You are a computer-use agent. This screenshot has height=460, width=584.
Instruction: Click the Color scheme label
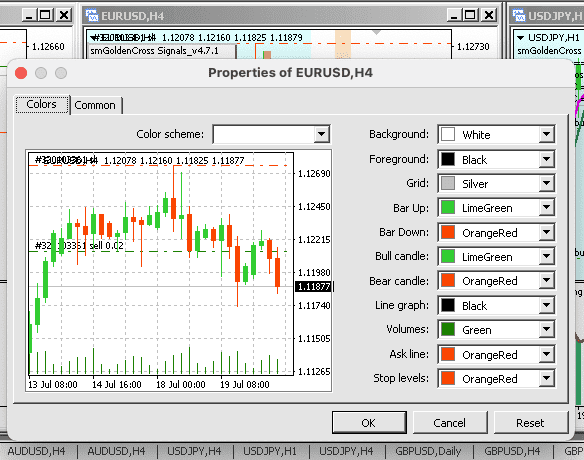pyautogui.click(x=170, y=134)
